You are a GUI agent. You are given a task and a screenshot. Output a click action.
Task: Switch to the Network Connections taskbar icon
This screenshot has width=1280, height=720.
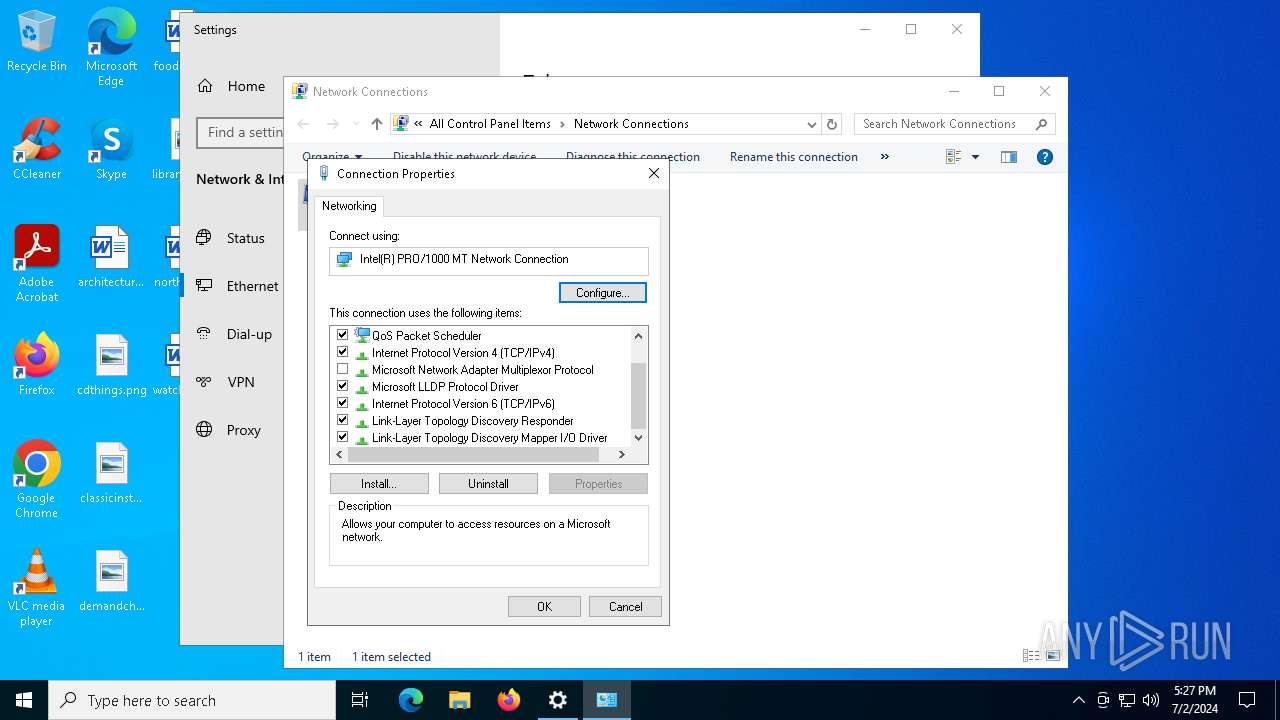(607, 700)
